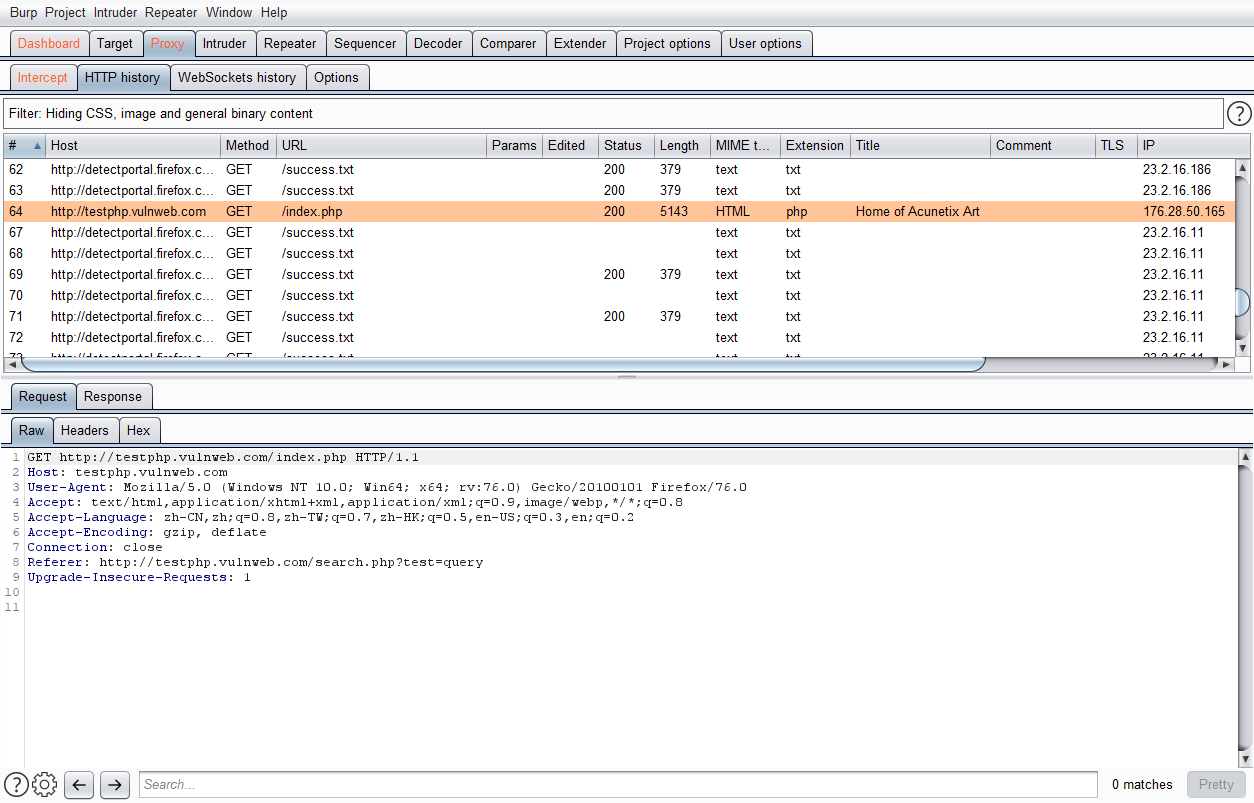
Task: Switch to the Target tab
Action: click(115, 43)
